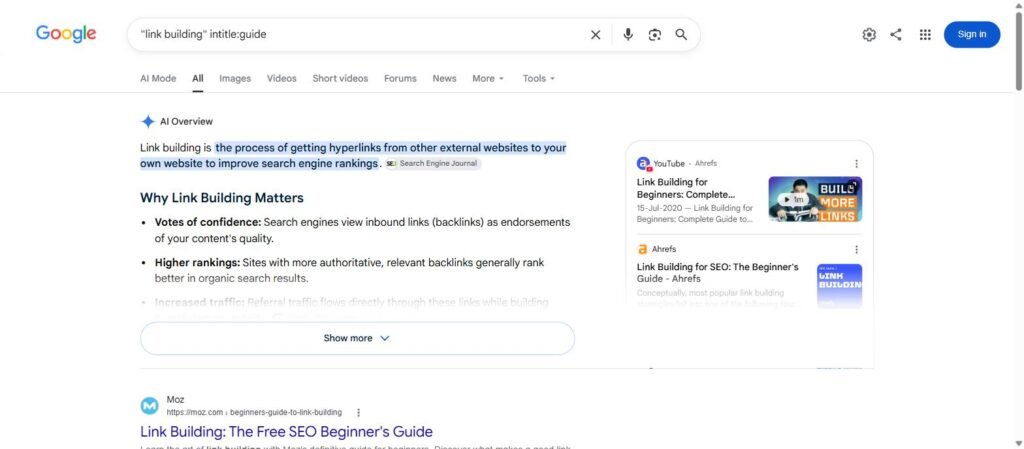Click the Google logo
1024x449 pixels.
click(66, 34)
